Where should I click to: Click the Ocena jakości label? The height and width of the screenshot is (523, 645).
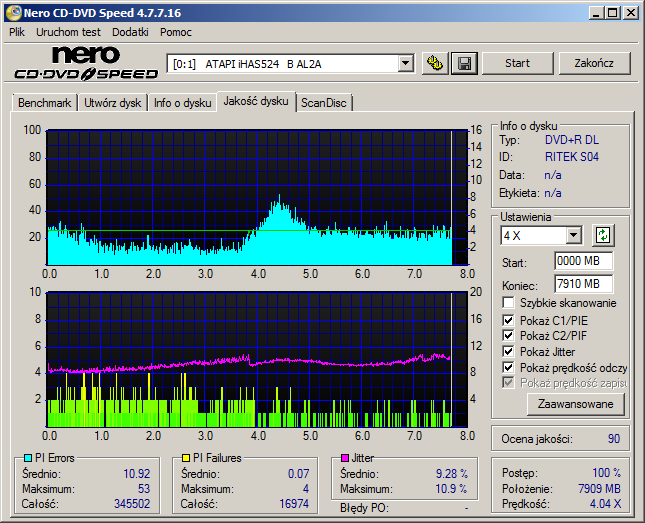point(536,439)
